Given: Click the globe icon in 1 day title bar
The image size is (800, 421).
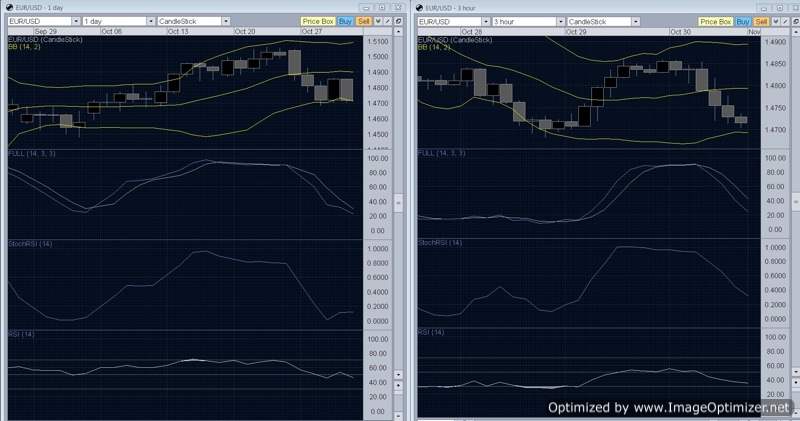Looking at the screenshot, I should click(x=10, y=8).
